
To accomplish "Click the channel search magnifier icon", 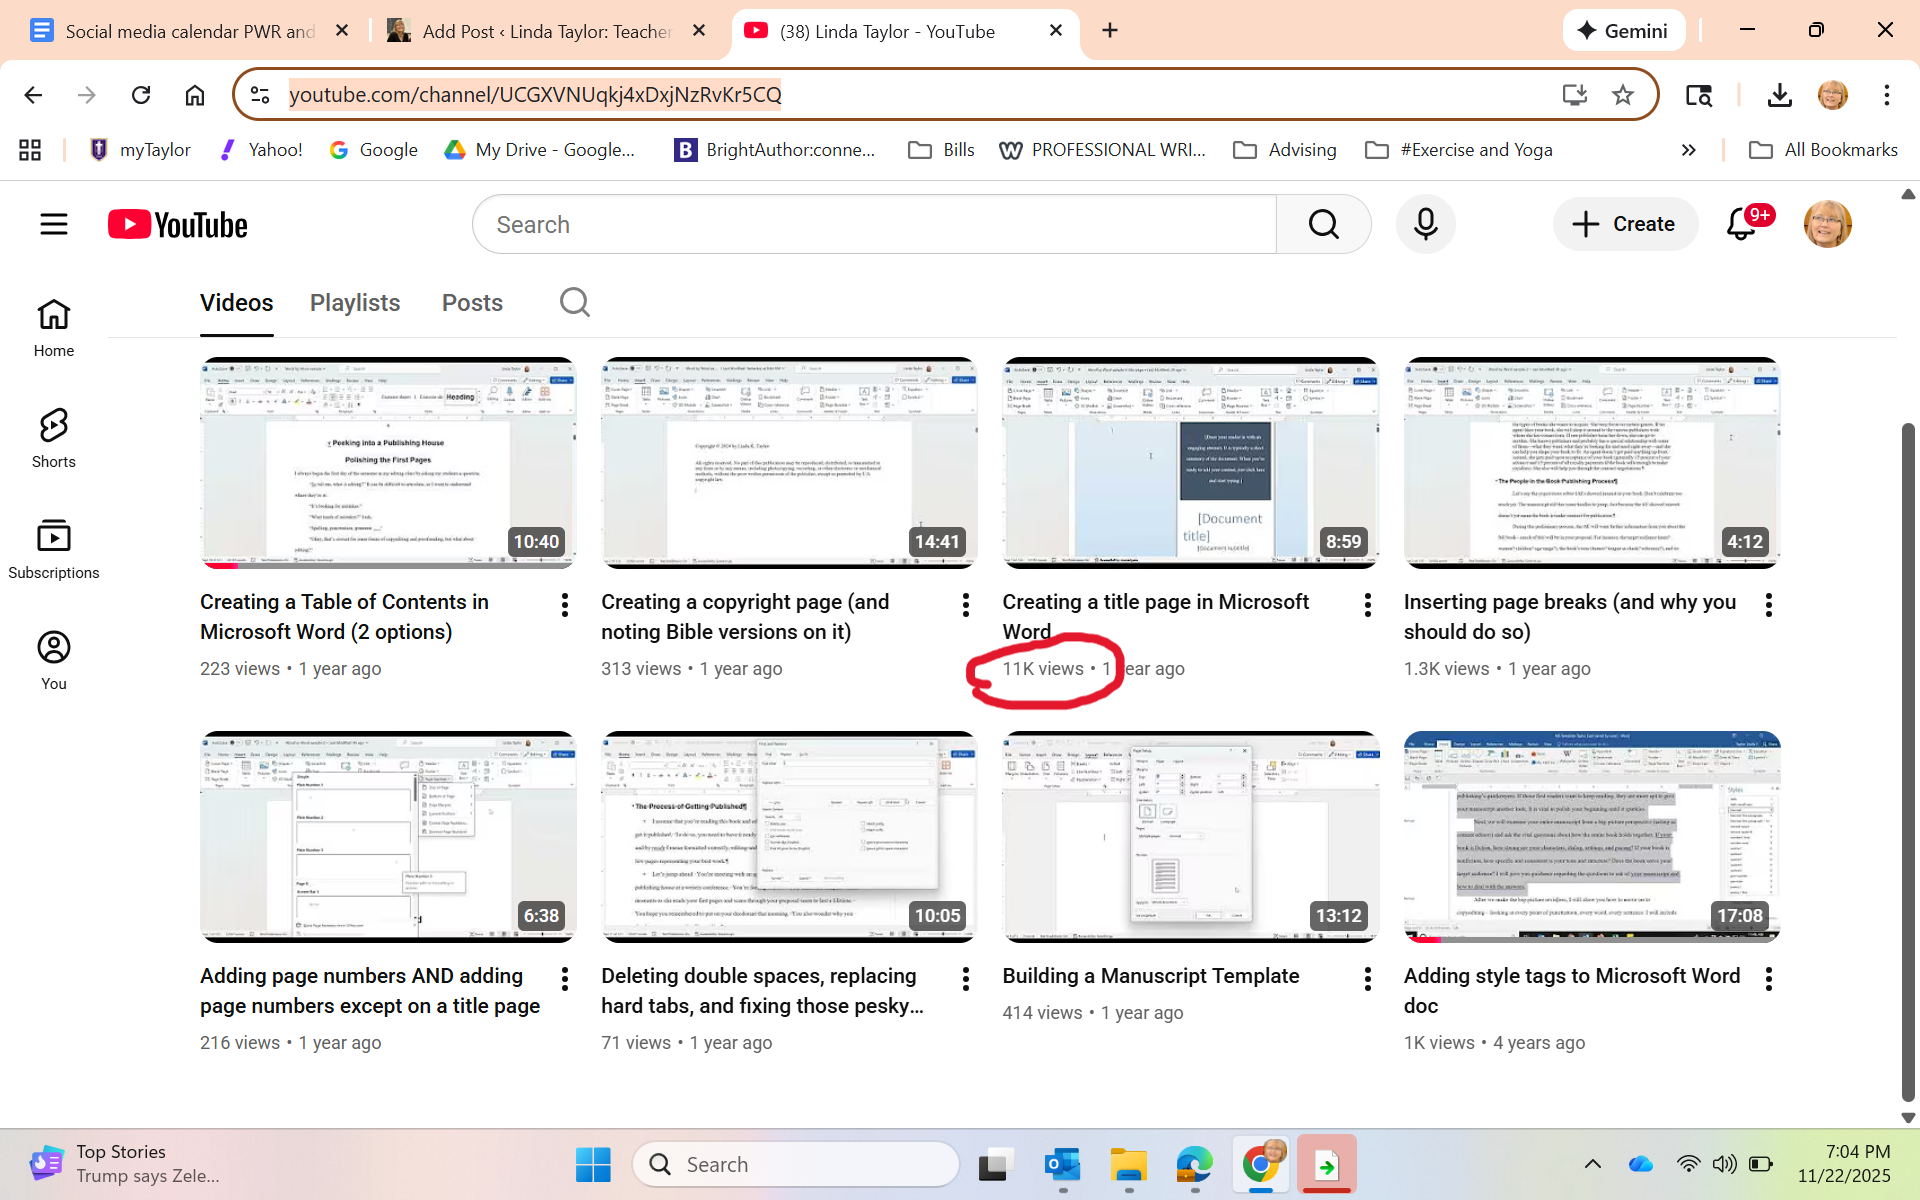I will pos(575,302).
